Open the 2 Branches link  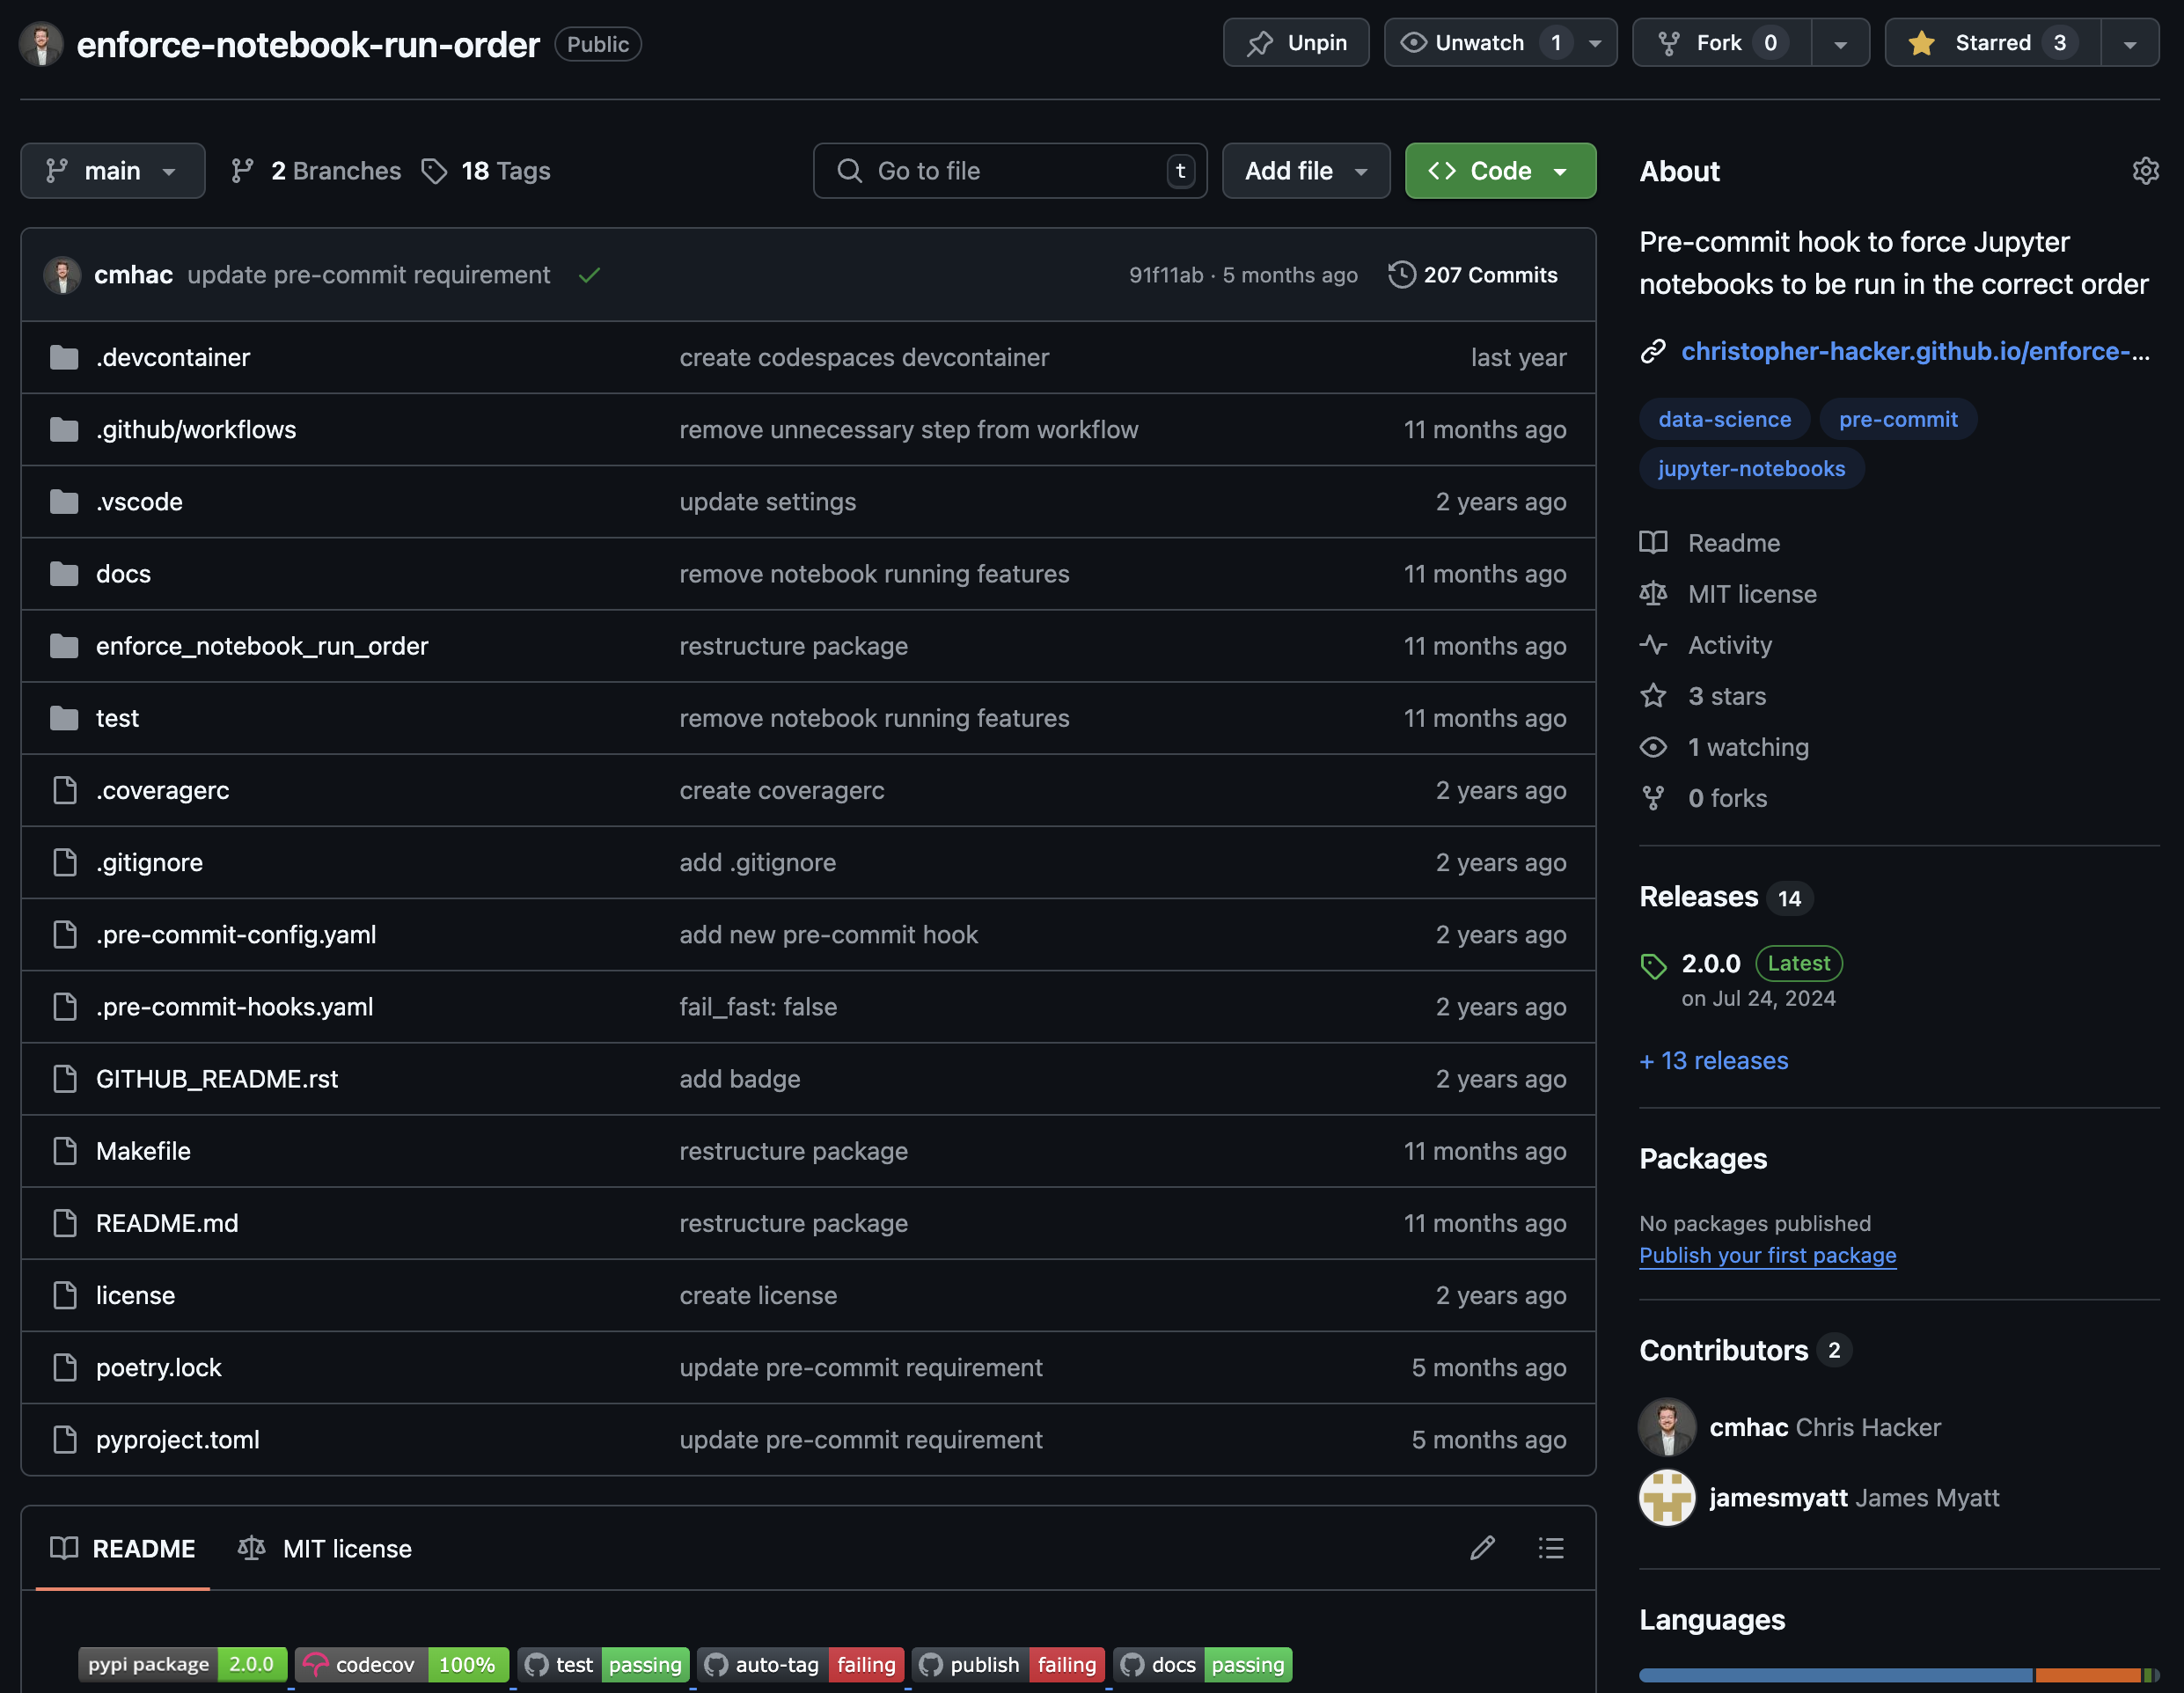click(x=316, y=171)
